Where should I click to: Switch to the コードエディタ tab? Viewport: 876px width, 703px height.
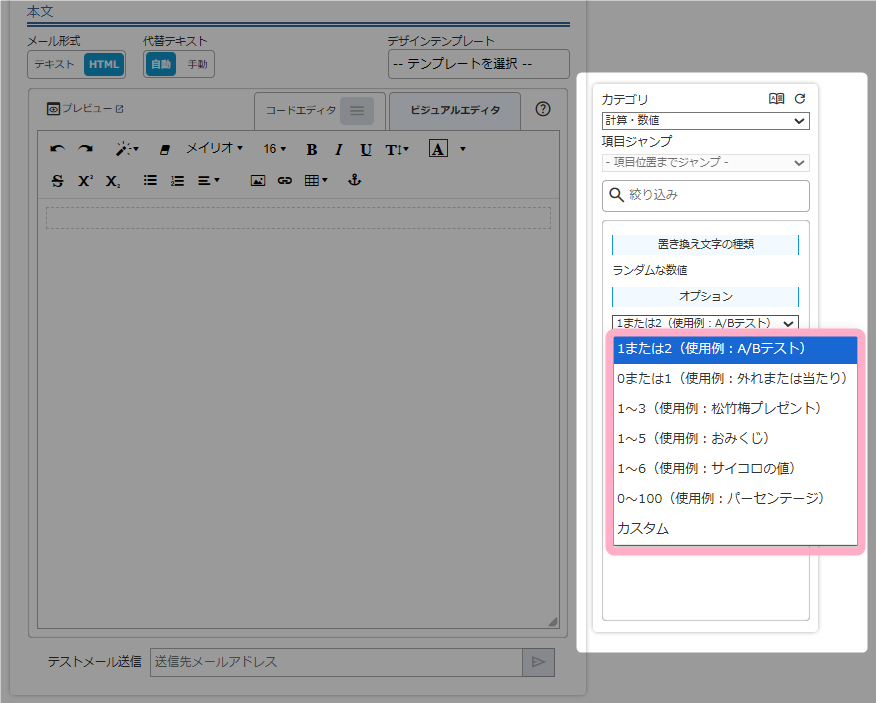[301, 111]
